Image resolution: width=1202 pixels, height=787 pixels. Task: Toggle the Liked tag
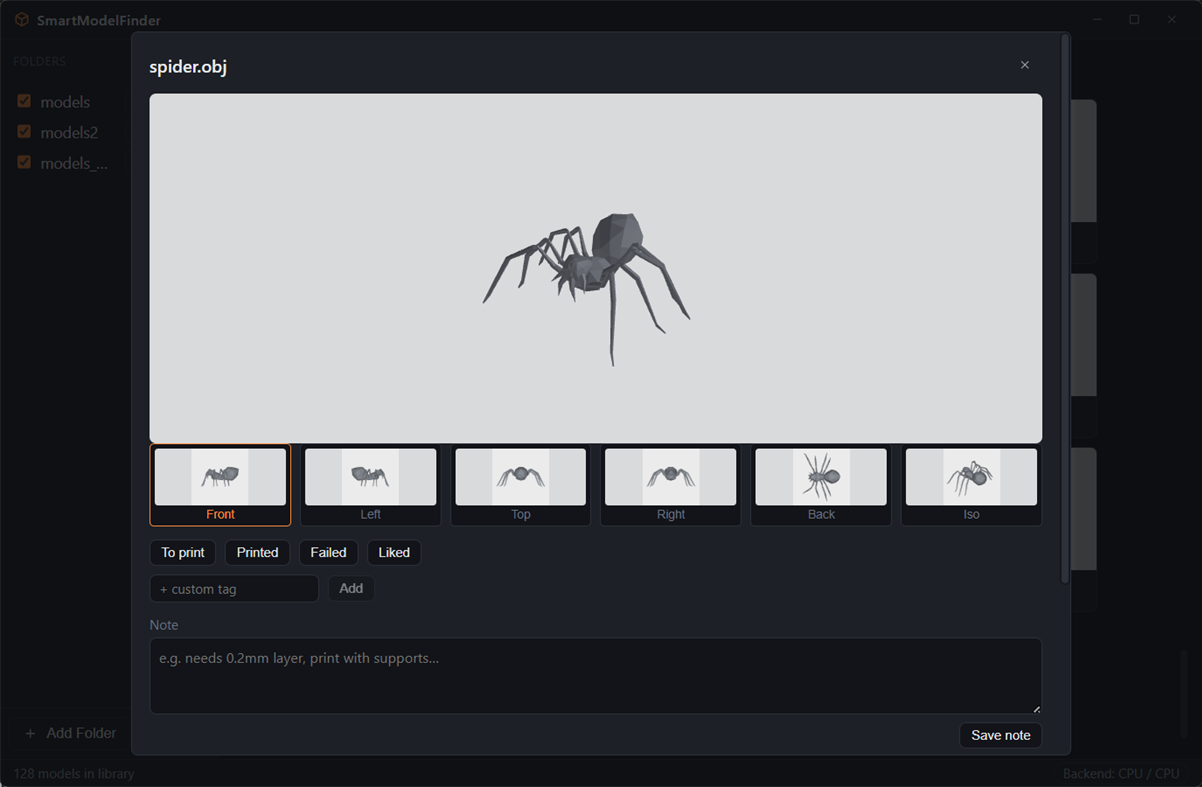[394, 552]
